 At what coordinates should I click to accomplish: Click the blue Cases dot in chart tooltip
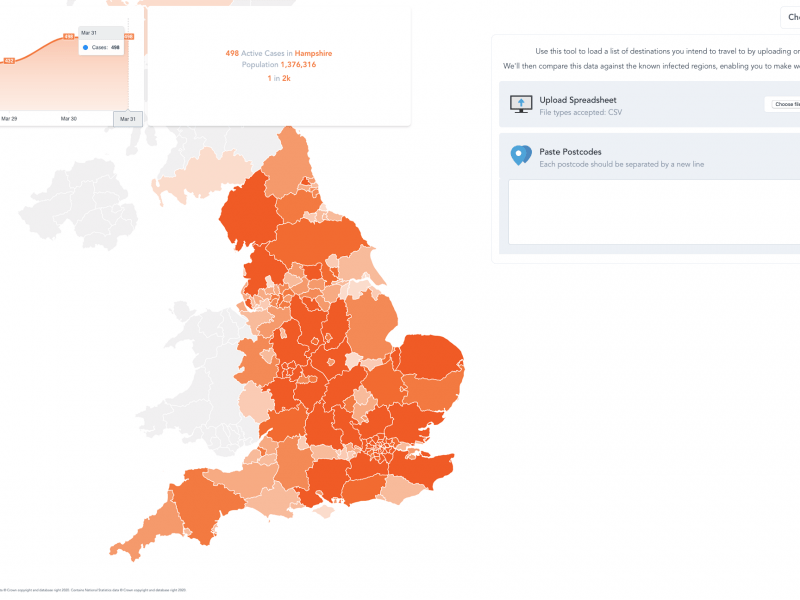tap(85, 47)
